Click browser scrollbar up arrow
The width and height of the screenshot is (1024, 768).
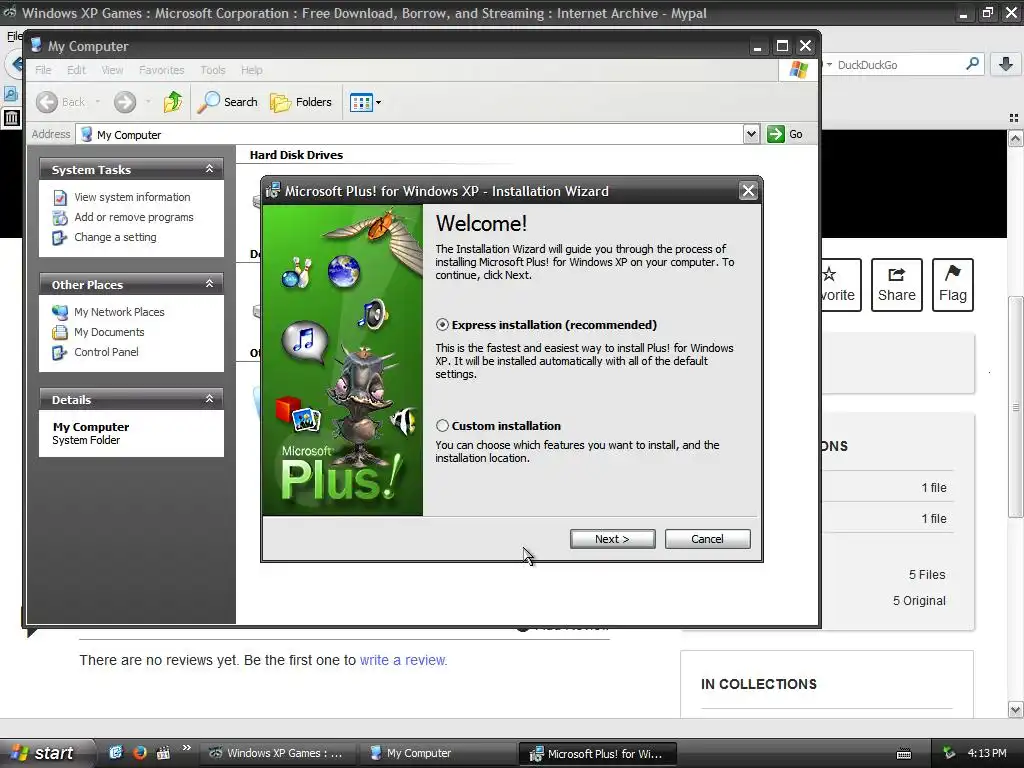pyautogui.click(x=1015, y=138)
